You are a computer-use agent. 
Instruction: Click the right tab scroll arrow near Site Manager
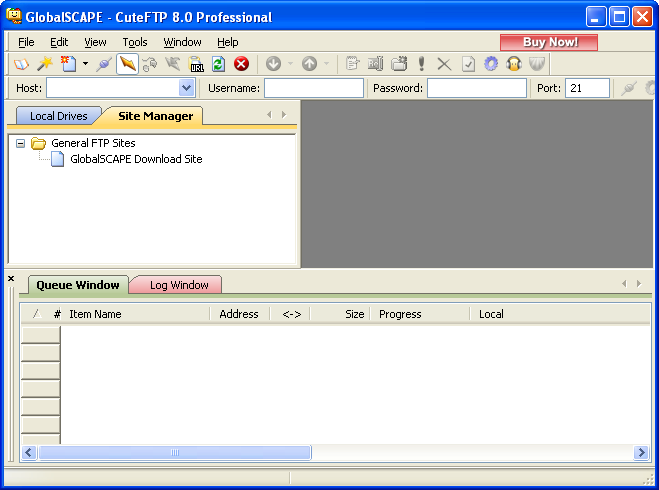tap(284, 115)
